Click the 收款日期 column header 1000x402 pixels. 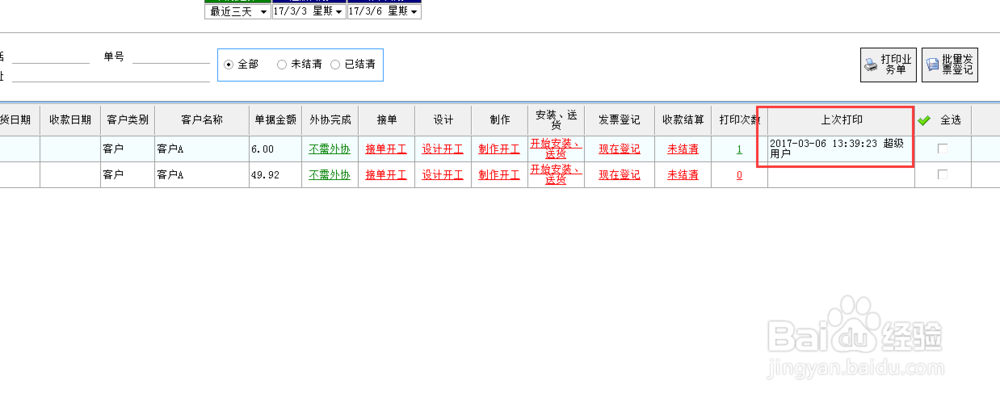(70, 120)
